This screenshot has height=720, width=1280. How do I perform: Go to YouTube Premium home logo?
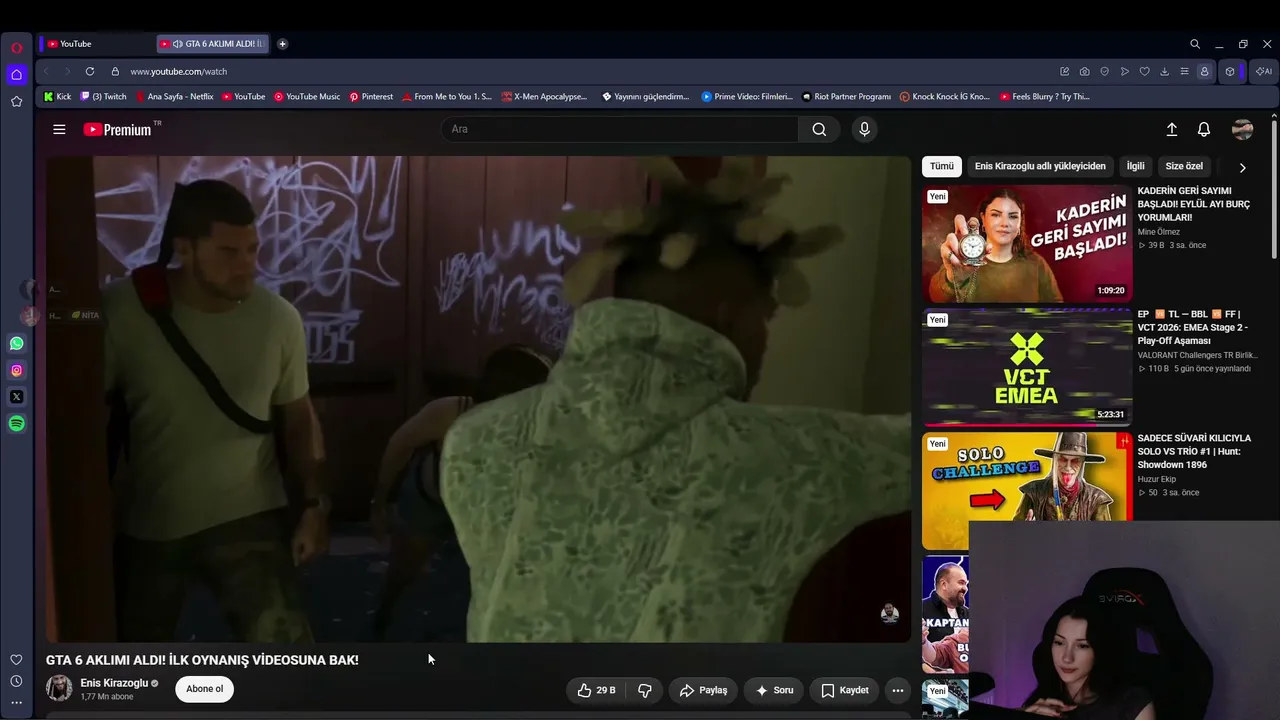pyautogui.click(x=120, y=129)
